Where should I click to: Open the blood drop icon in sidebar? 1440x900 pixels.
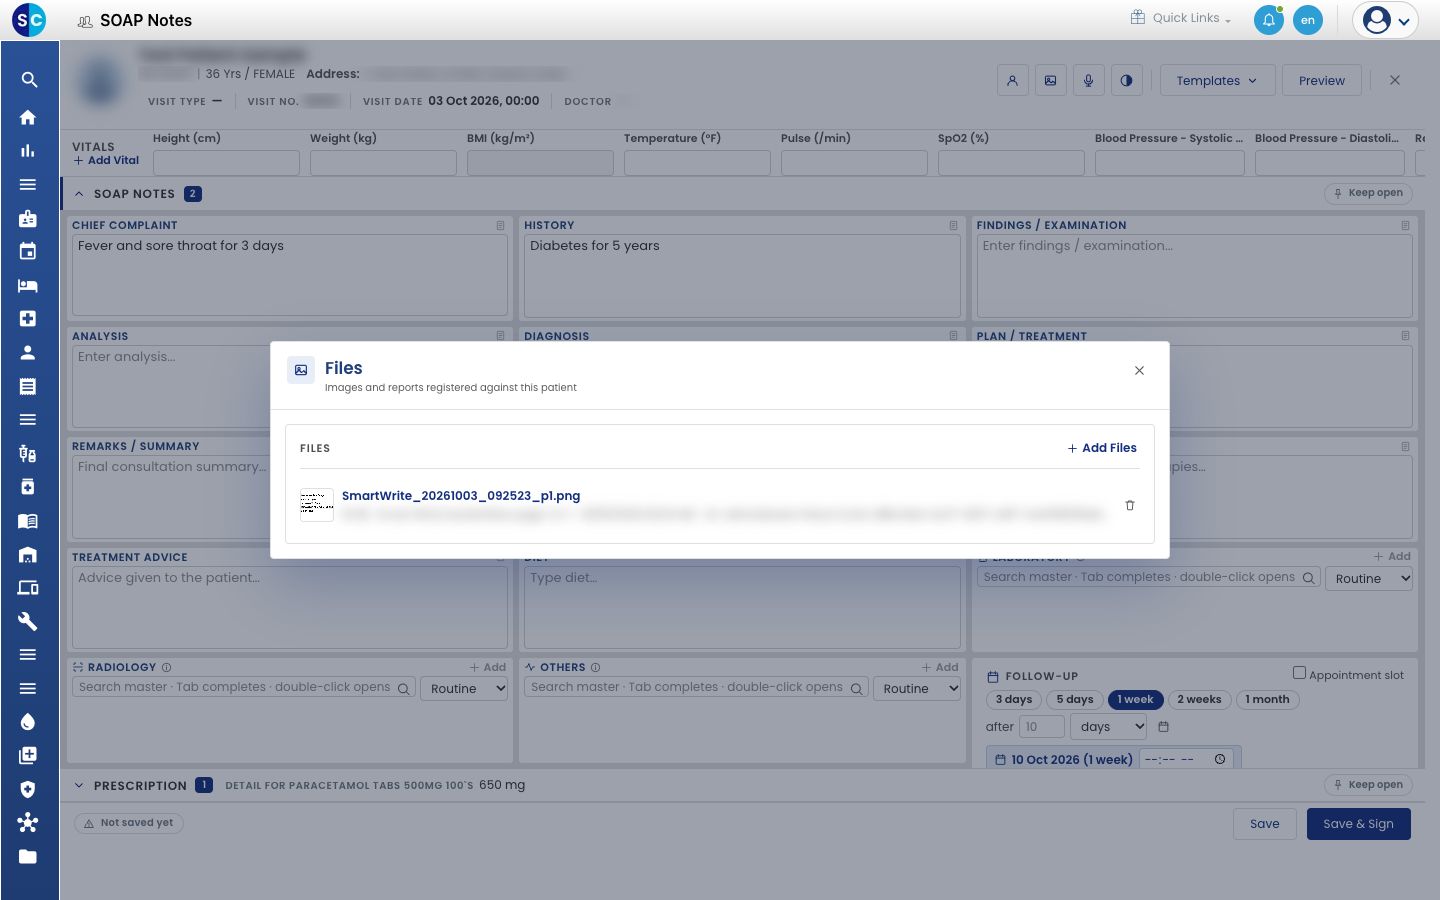coord(28,722)
